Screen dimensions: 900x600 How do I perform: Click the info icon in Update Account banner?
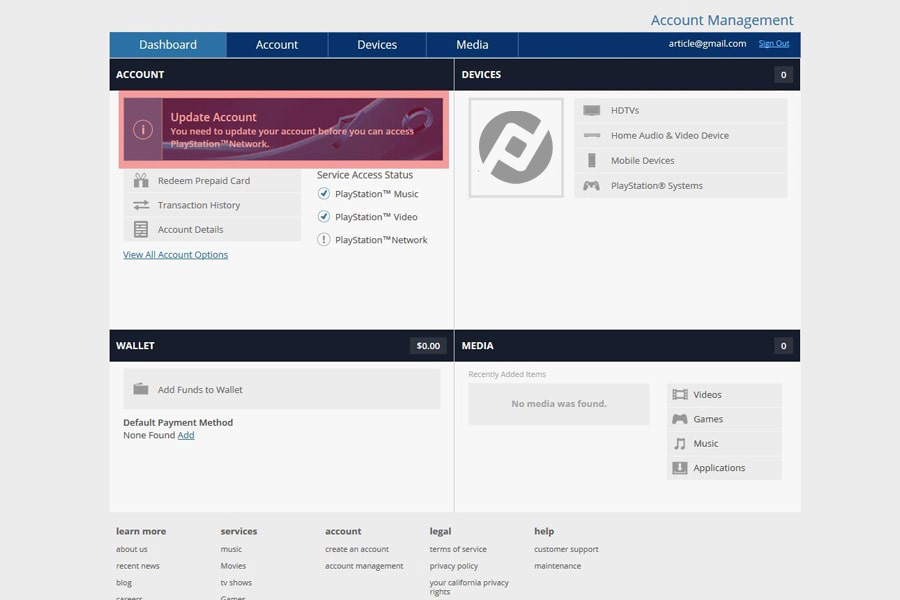coord(143,129)
